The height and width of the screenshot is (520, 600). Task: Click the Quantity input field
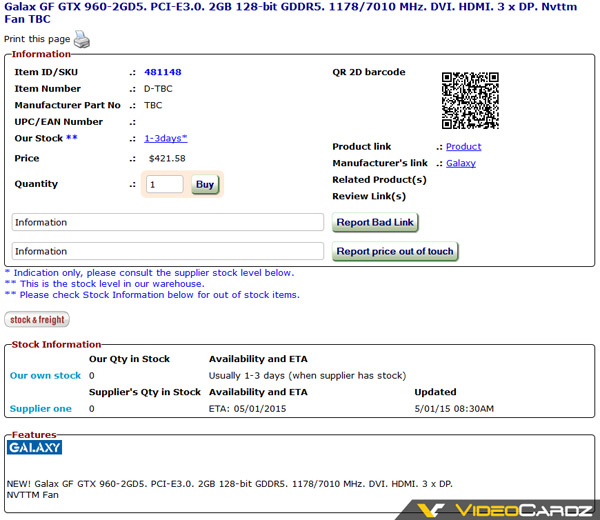[x=165, y=184]
